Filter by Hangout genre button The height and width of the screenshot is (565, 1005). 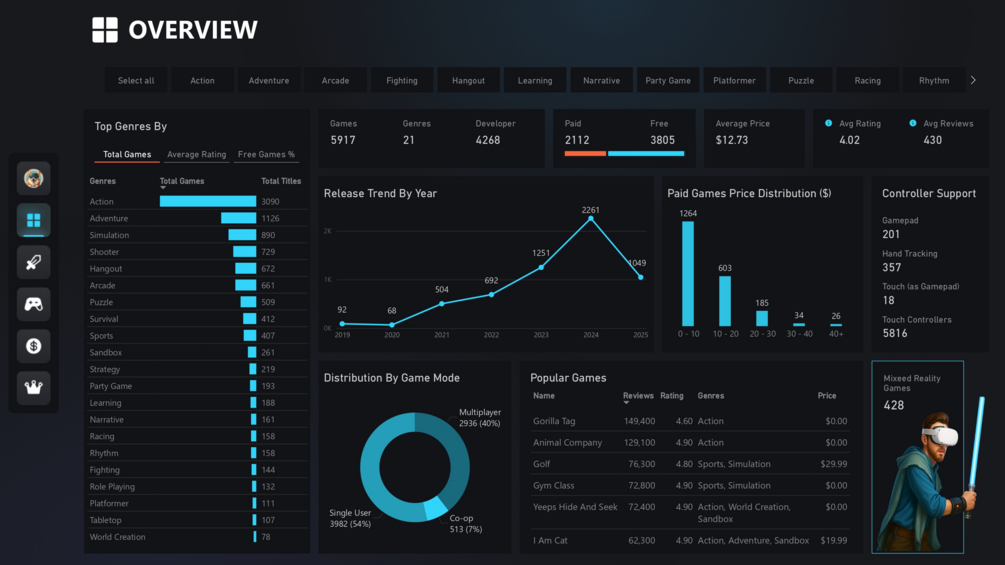[469, 81]
